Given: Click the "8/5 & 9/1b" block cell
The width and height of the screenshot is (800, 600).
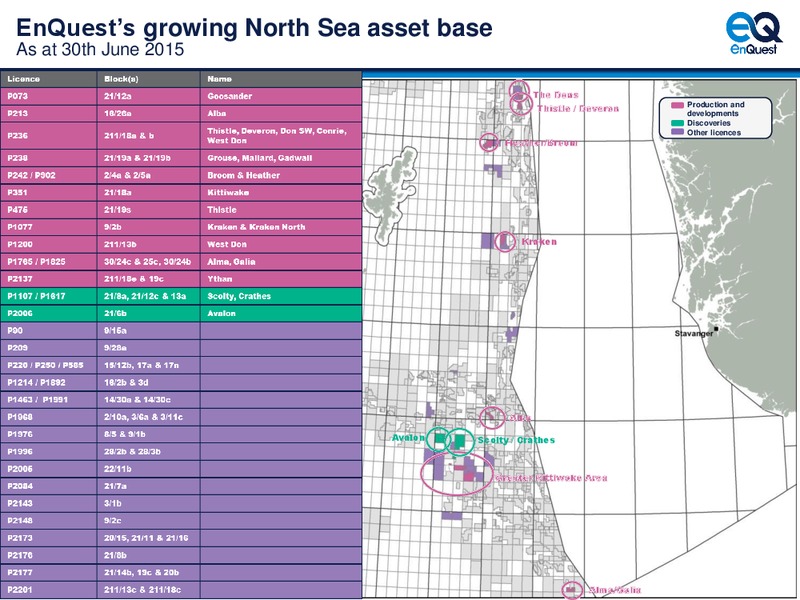Looking at the screenshot, I should (x=148, y=434).
